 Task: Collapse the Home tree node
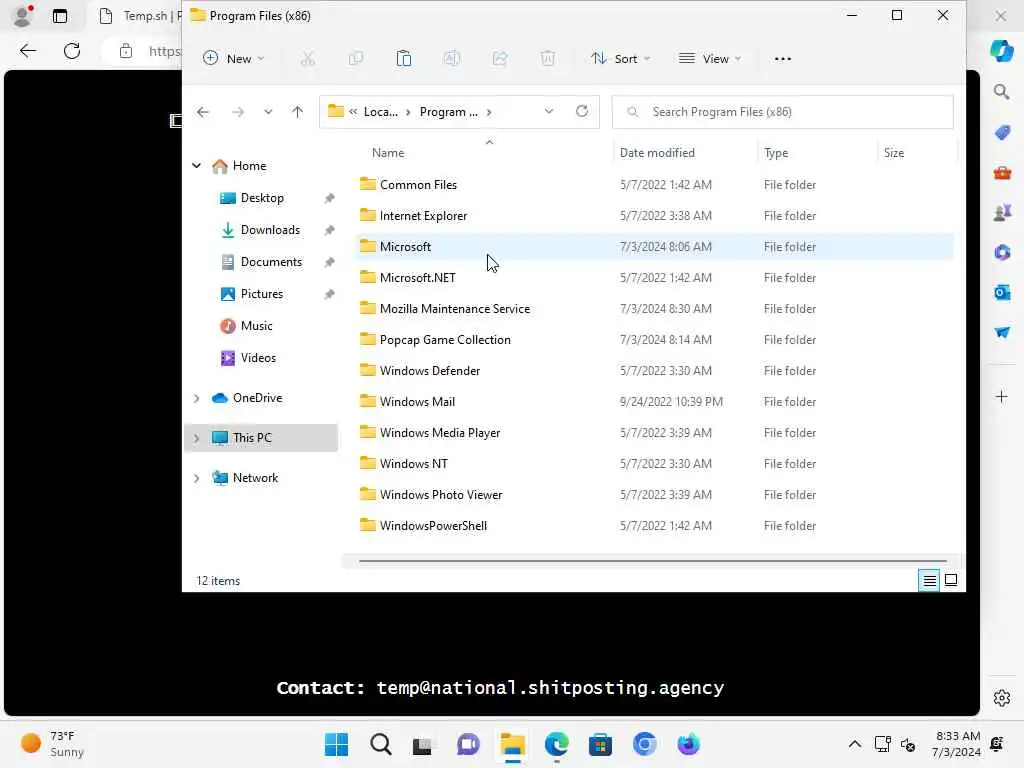tap(197, 166)
